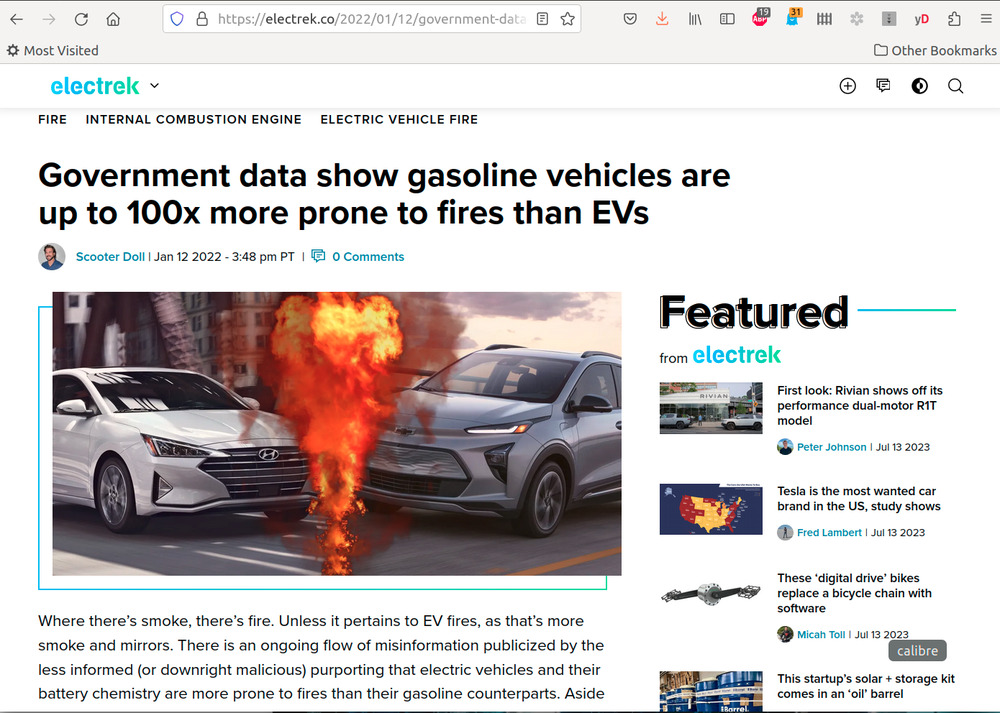Show the sidebar panel

point(727,19)
